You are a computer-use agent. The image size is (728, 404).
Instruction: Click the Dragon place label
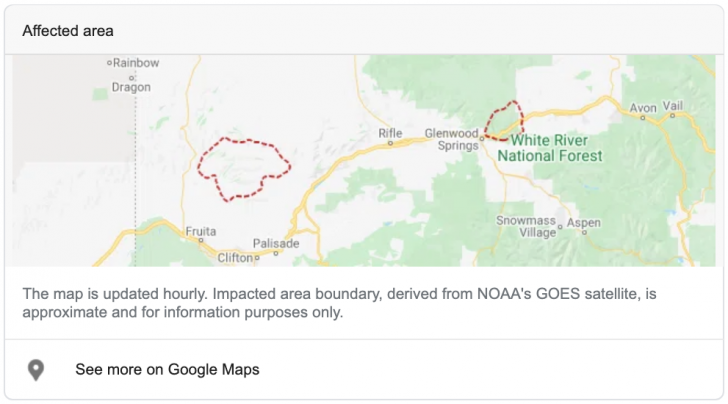(x=131, y=87)
